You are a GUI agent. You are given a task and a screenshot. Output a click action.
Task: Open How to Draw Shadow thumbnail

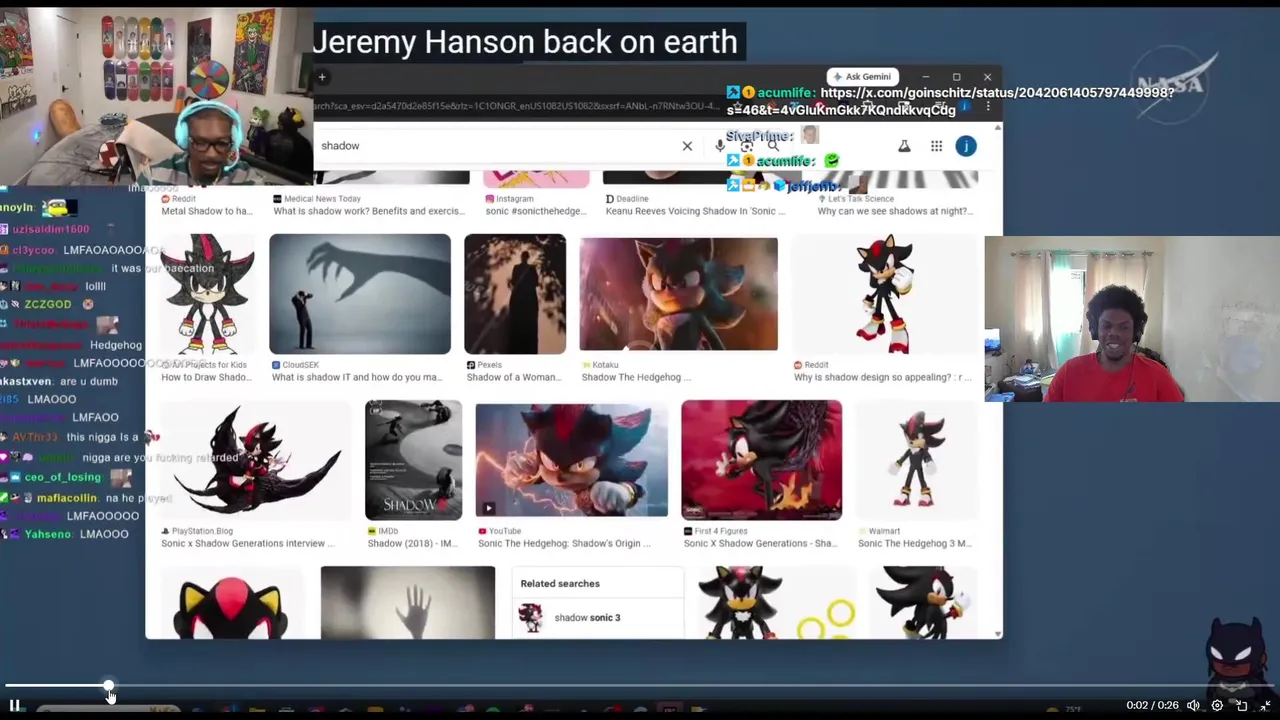click(207, 294)
